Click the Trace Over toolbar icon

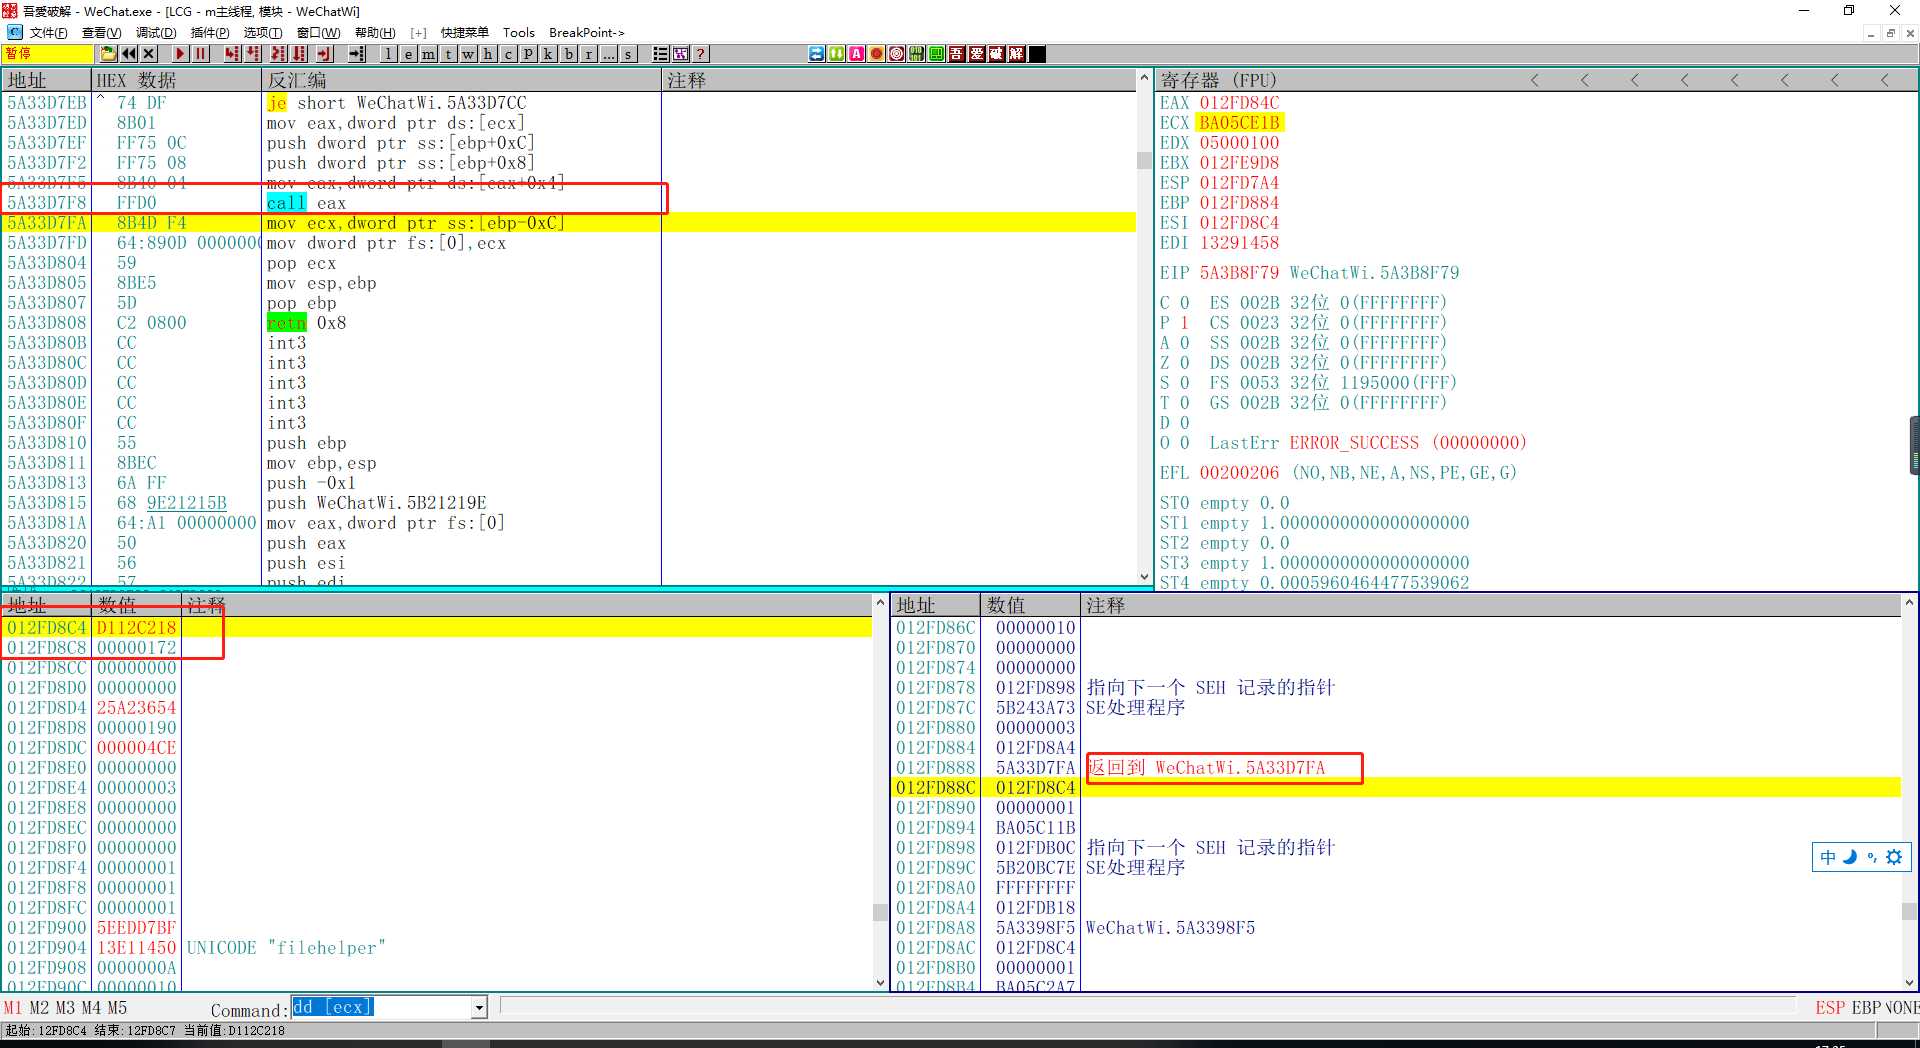point(299,54)
